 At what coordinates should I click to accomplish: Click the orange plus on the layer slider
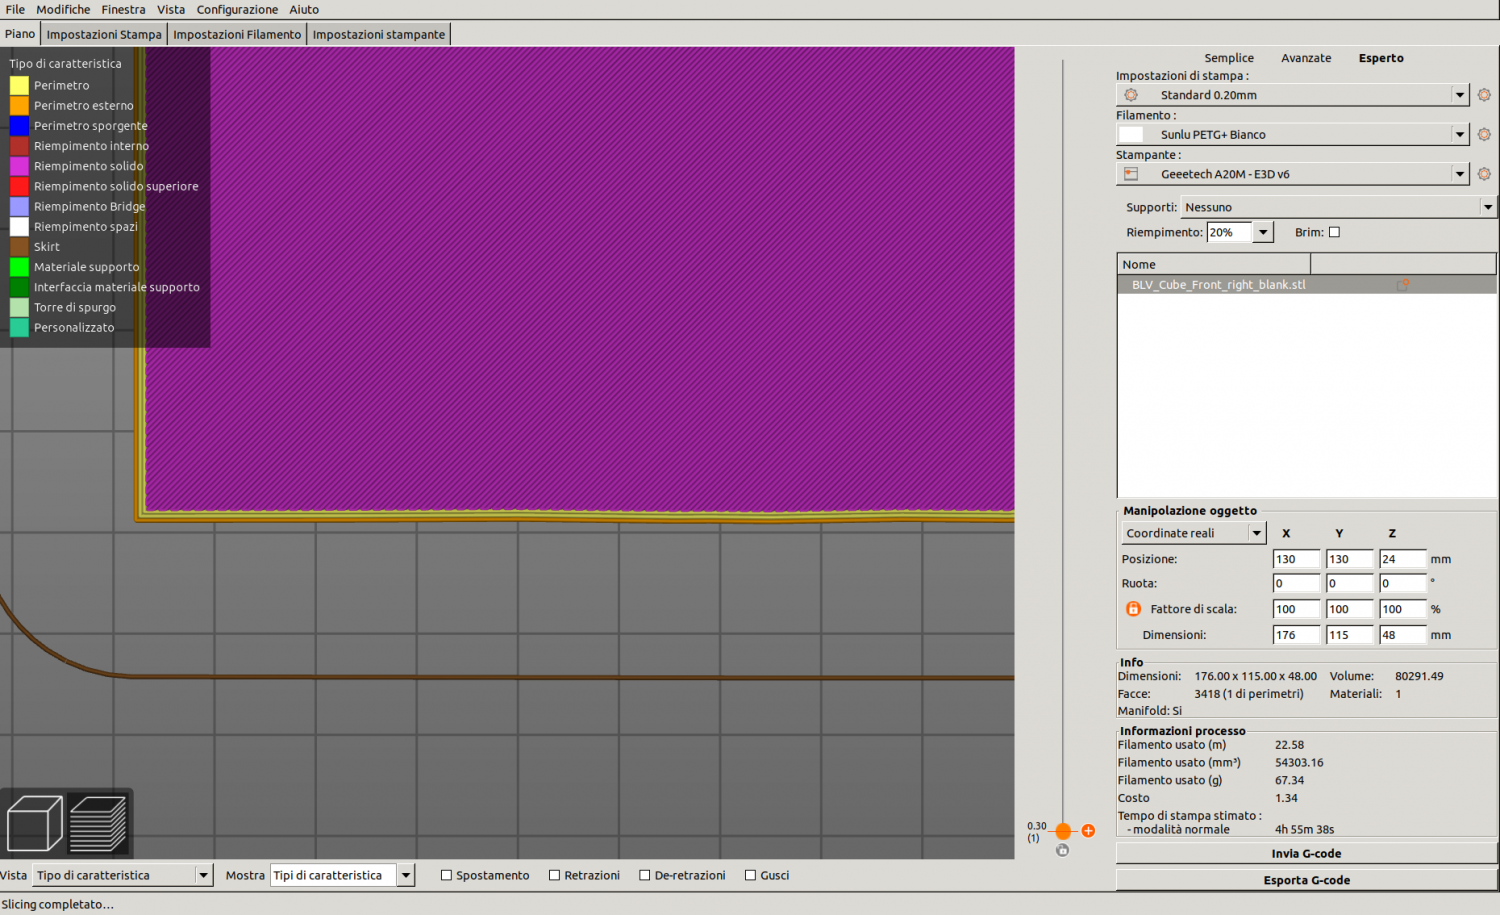pyautogui.click(x=1088, y=831)
